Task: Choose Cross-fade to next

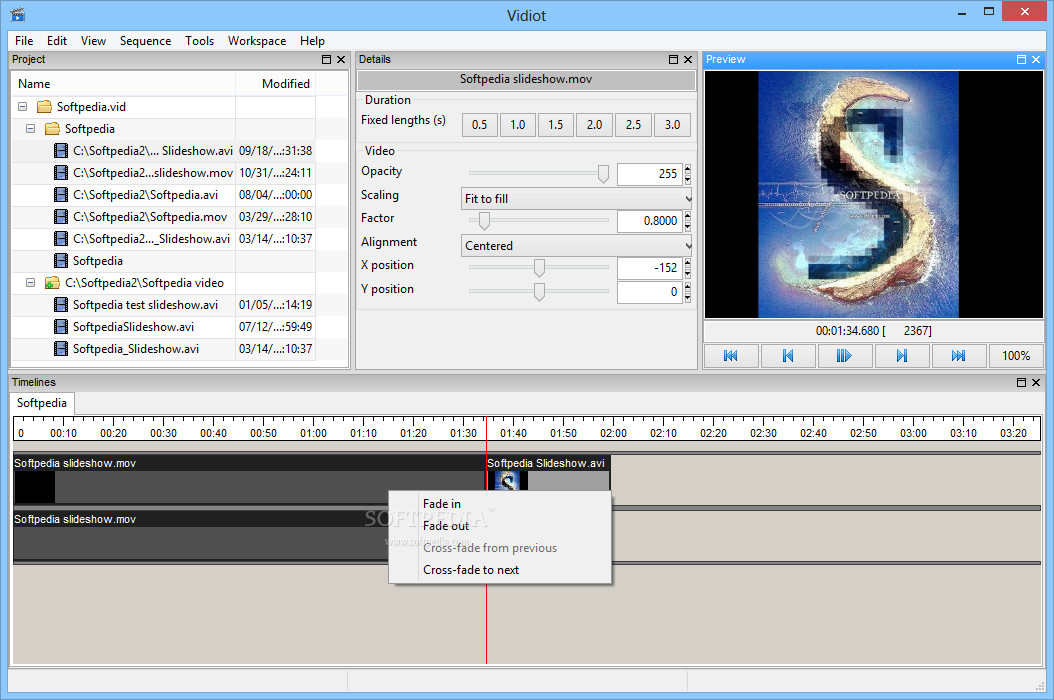Action: point(500,570)
